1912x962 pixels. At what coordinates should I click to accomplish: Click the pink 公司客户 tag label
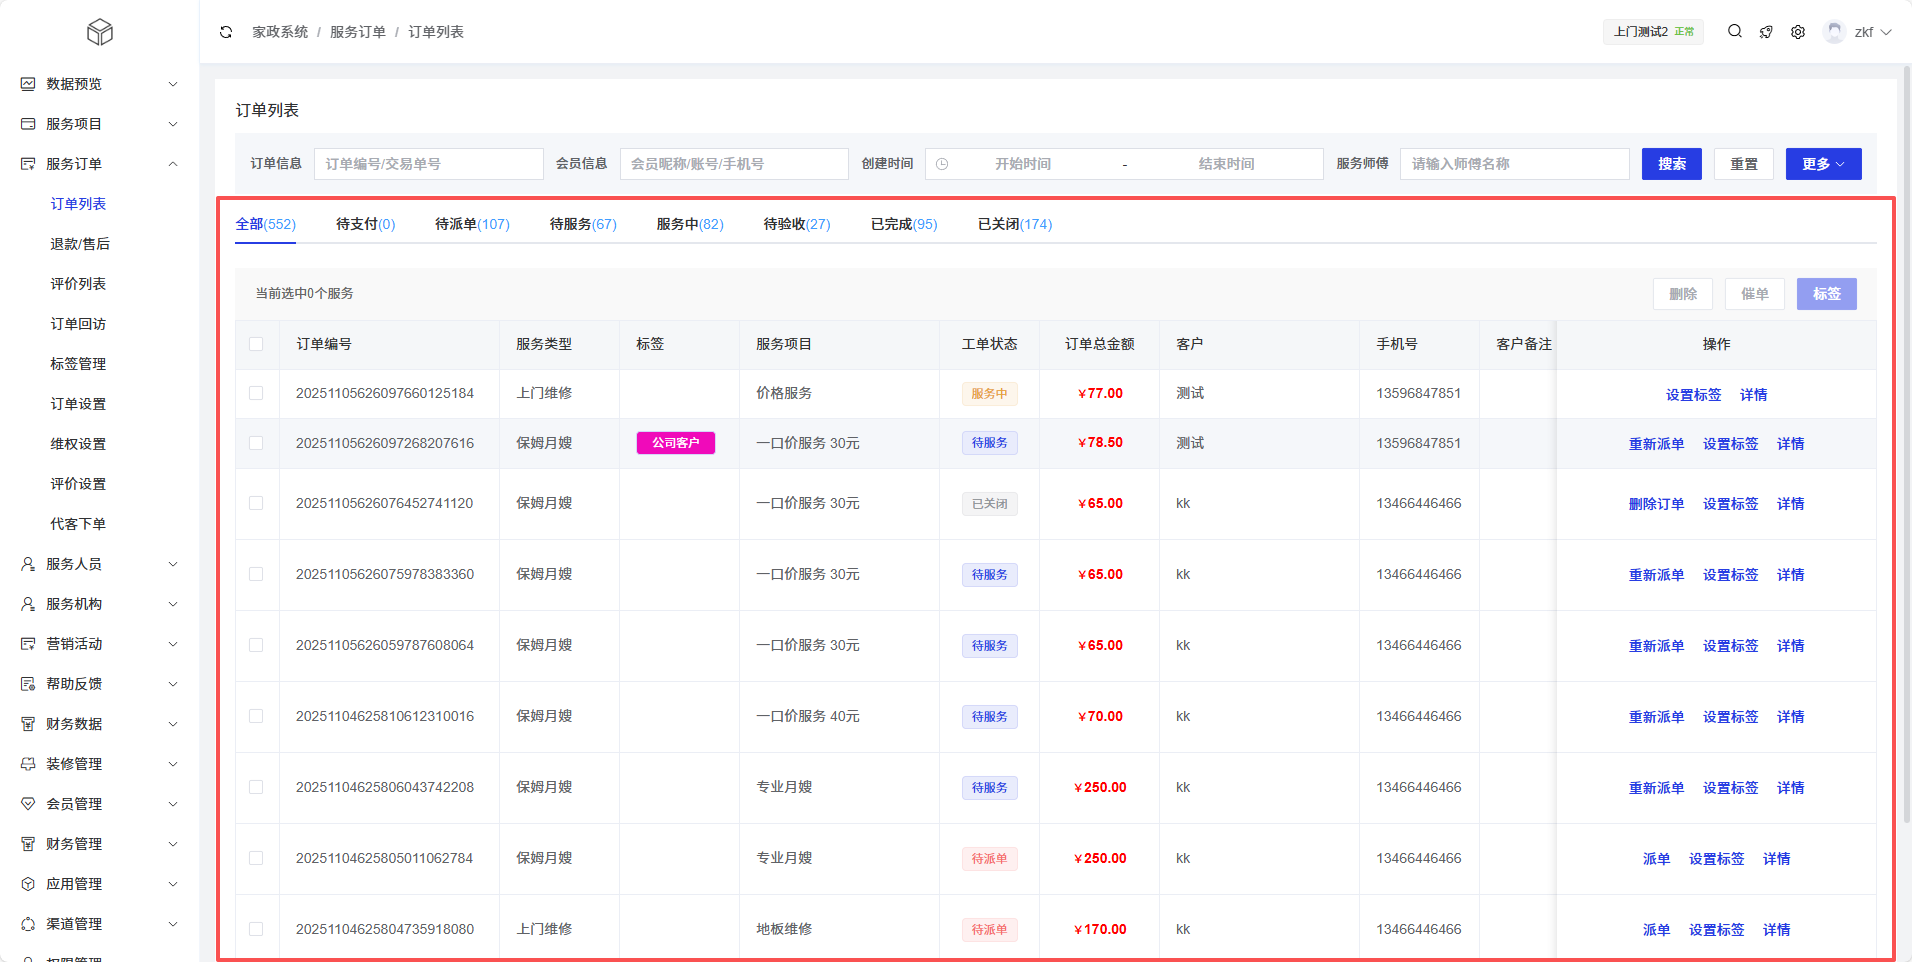(676, 443)
